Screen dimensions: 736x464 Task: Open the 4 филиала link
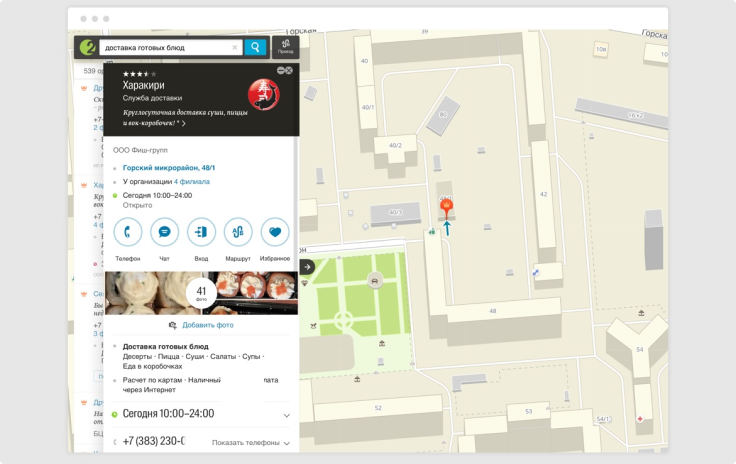(x=192, y=182)
